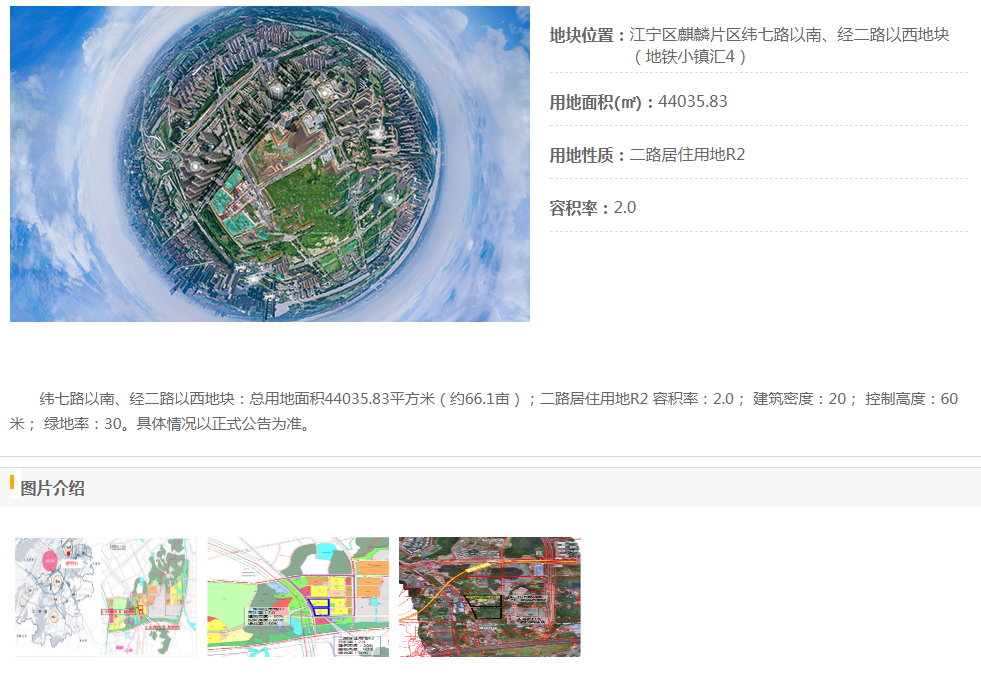This screenshot has height=678, width=981.
Task: Click the 44035.83 value in the details list
Action: tap(692, 102)
